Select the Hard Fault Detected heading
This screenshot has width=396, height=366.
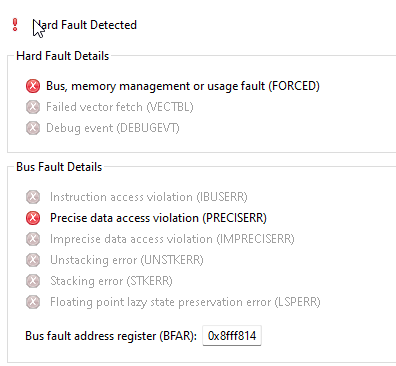coord(85,25)
